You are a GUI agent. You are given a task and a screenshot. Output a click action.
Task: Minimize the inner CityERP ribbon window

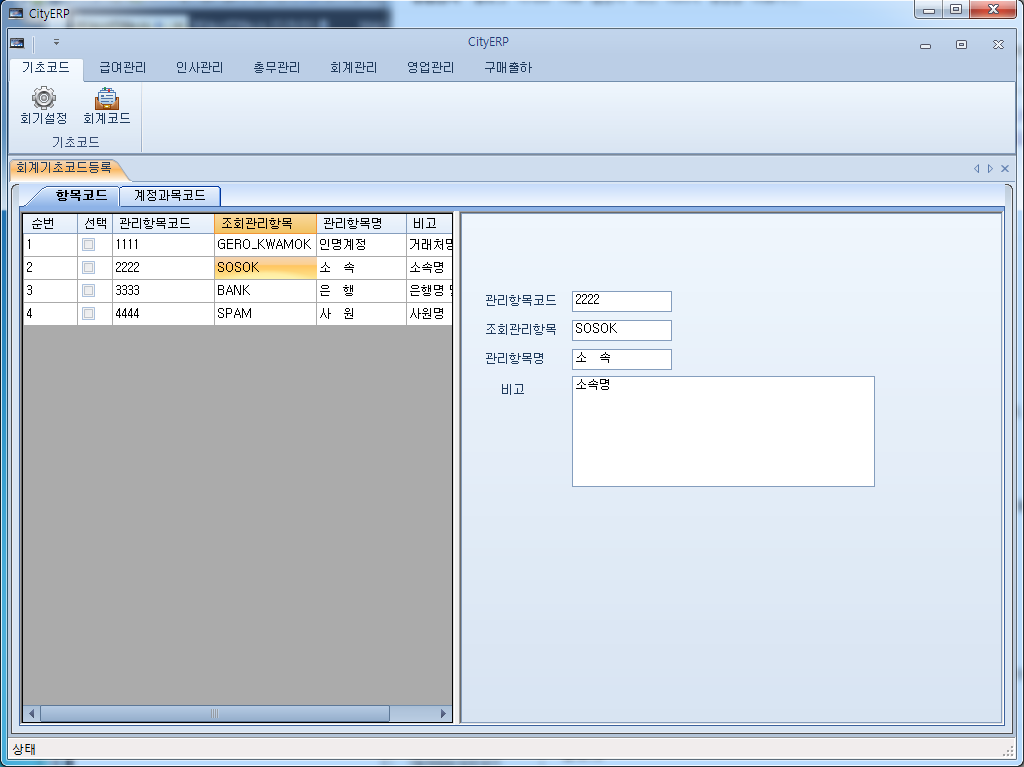[x=925, y=44]
